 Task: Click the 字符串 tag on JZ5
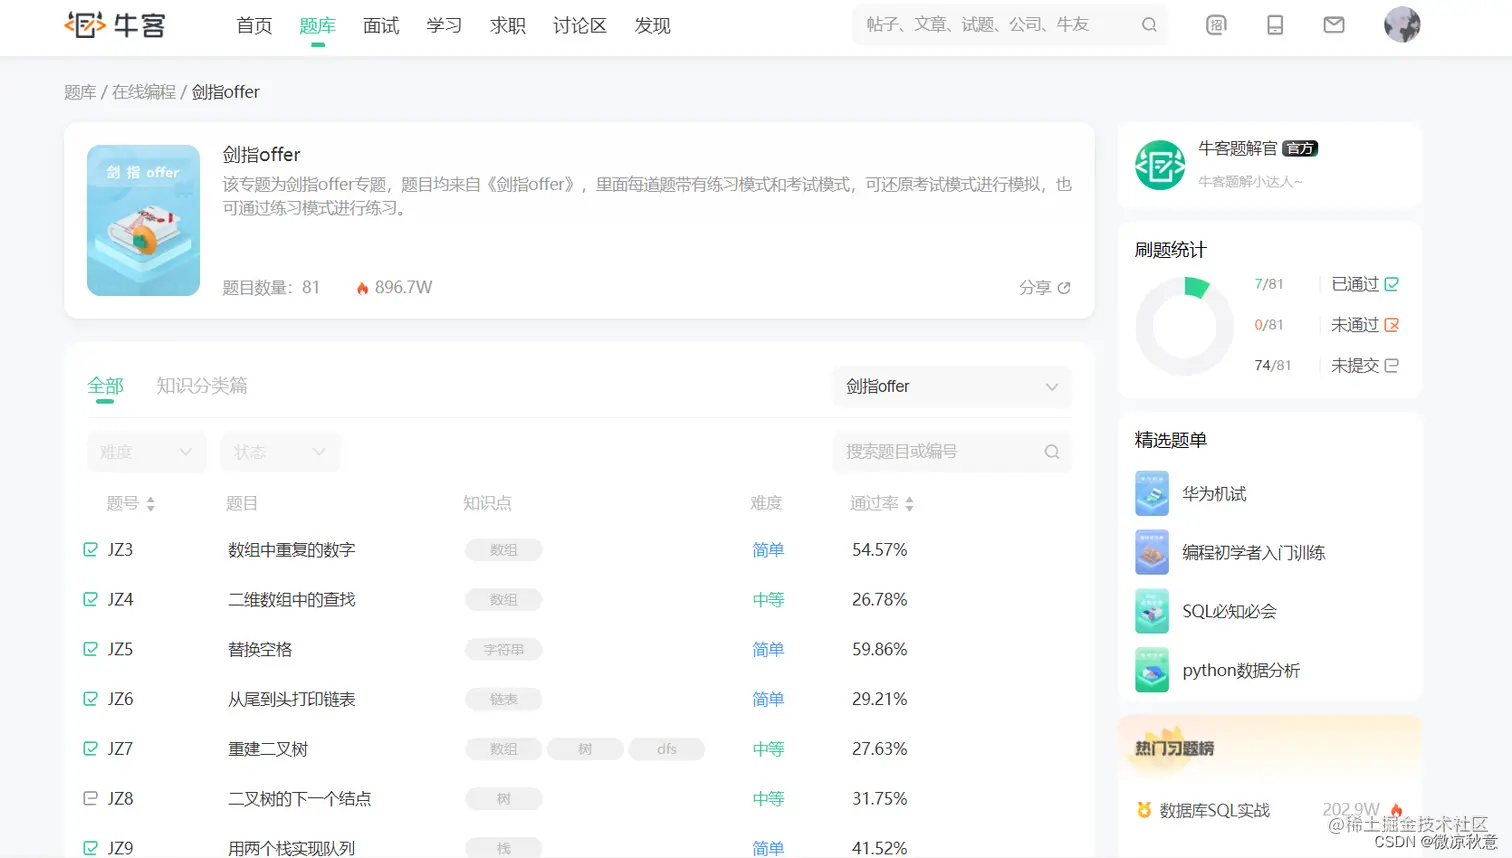[x=503, y=650]
